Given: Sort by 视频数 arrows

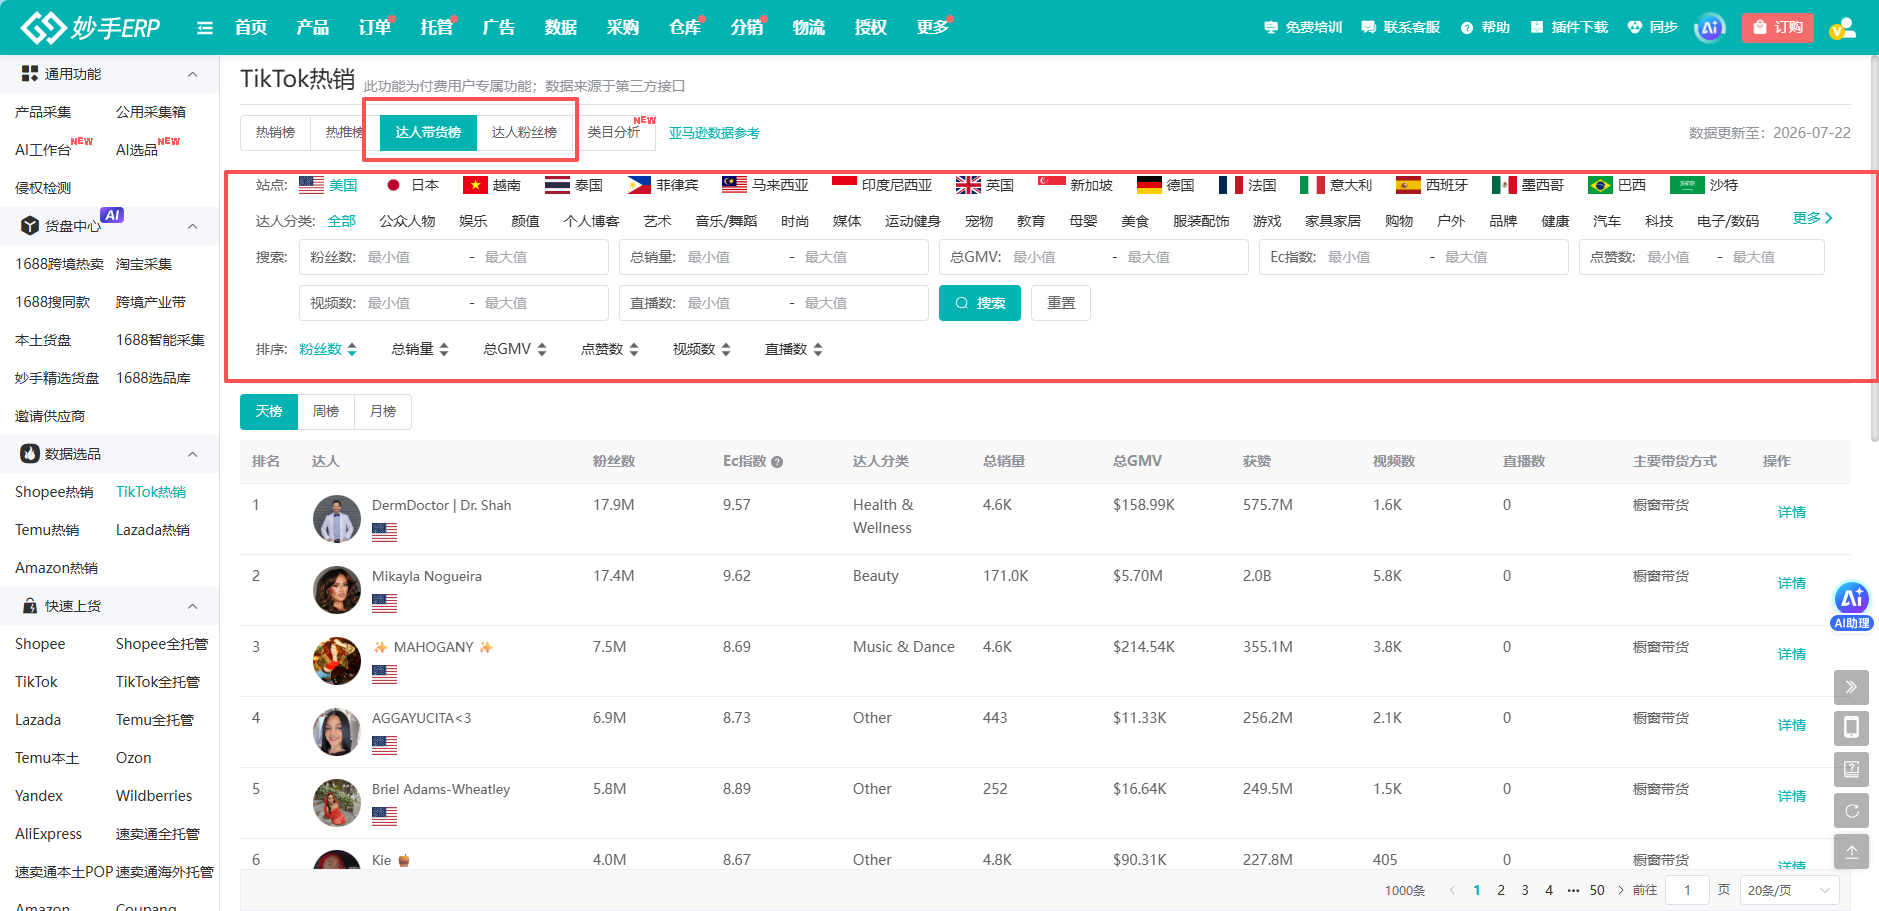Looking at the screenshot, I should (726, 349).
